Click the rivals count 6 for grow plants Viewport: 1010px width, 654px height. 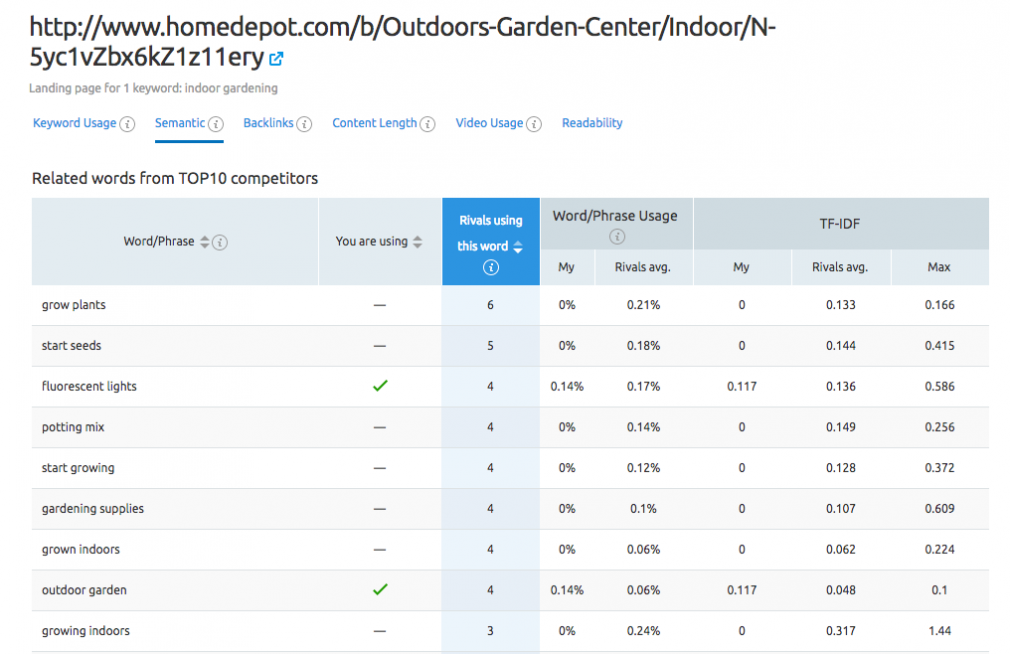coord(490,305)
